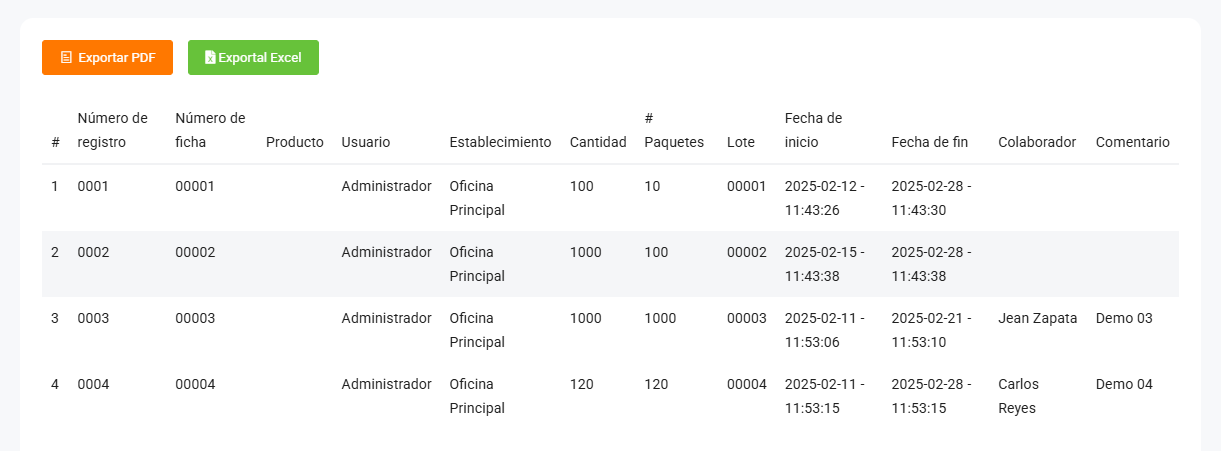Click the Excel file icon
This screenshot has width=1221, height=451.
click(210, 58)
